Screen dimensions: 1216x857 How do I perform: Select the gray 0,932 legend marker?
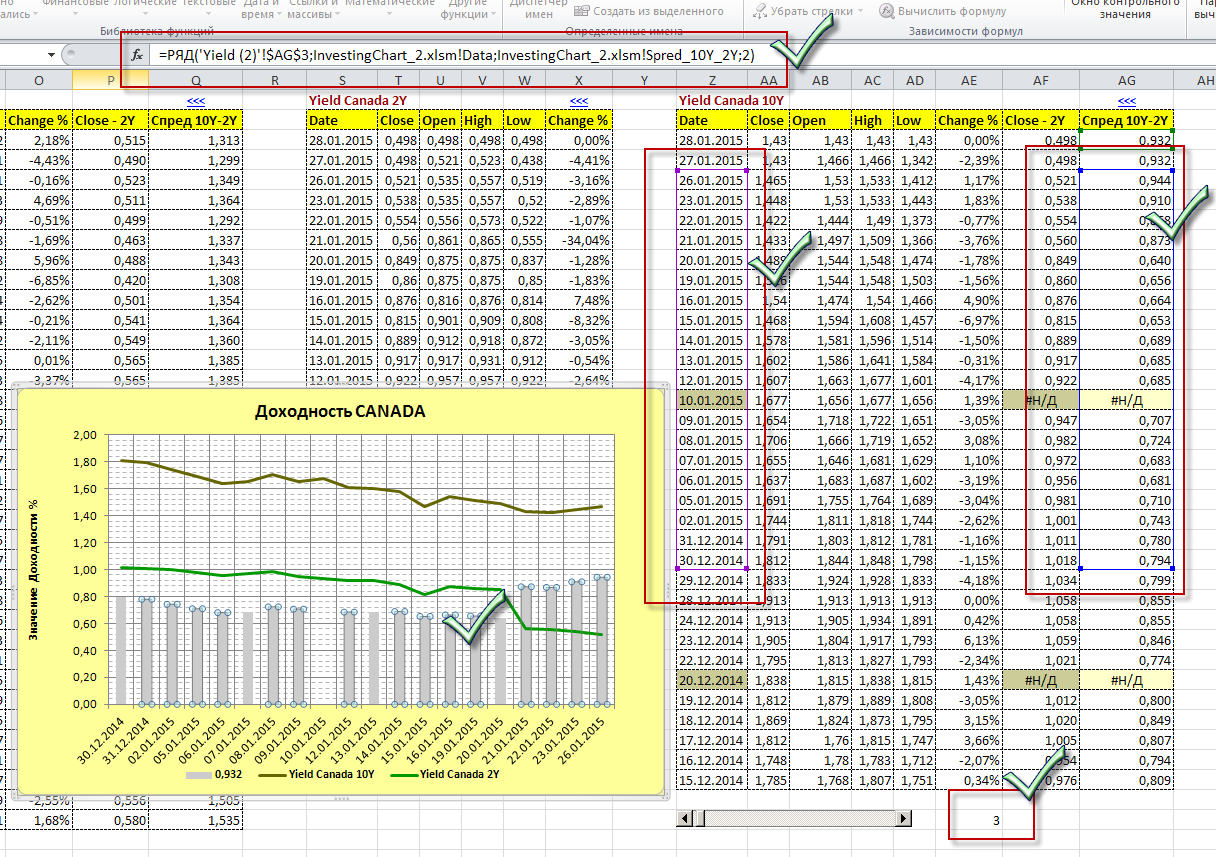coord(201,774)
